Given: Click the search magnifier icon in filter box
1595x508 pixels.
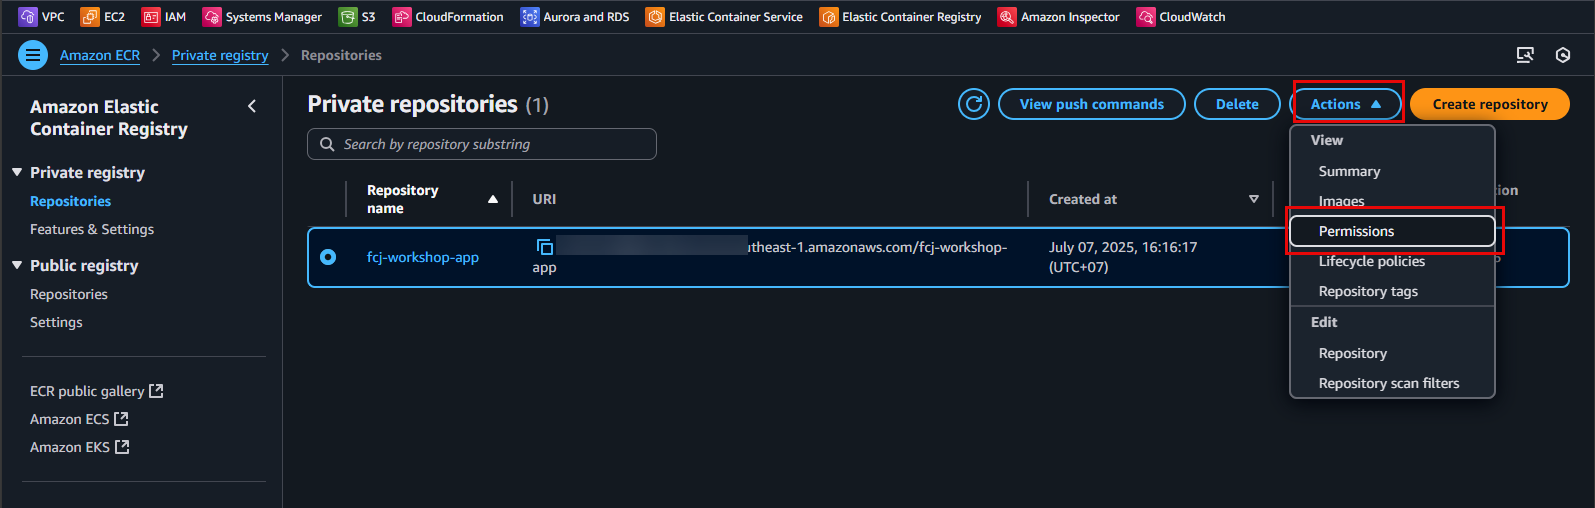Looking at the screenshot, I should pos(327,144).
